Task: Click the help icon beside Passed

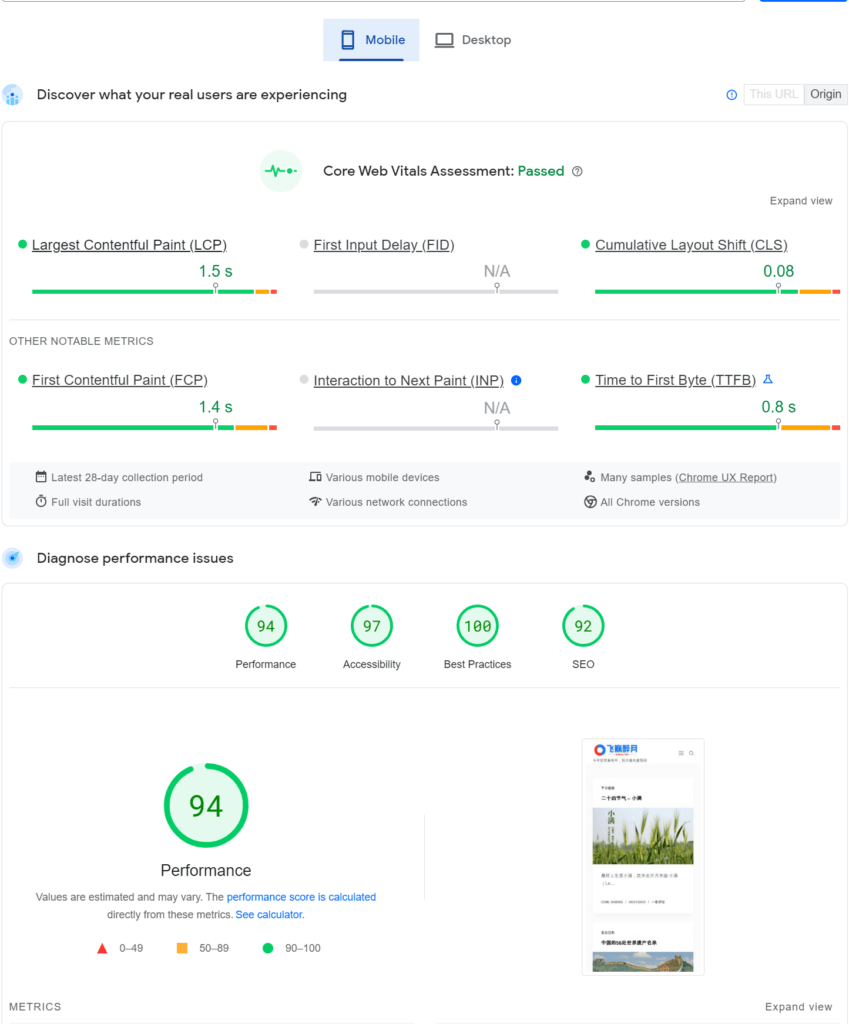Action: click(577, 171)
